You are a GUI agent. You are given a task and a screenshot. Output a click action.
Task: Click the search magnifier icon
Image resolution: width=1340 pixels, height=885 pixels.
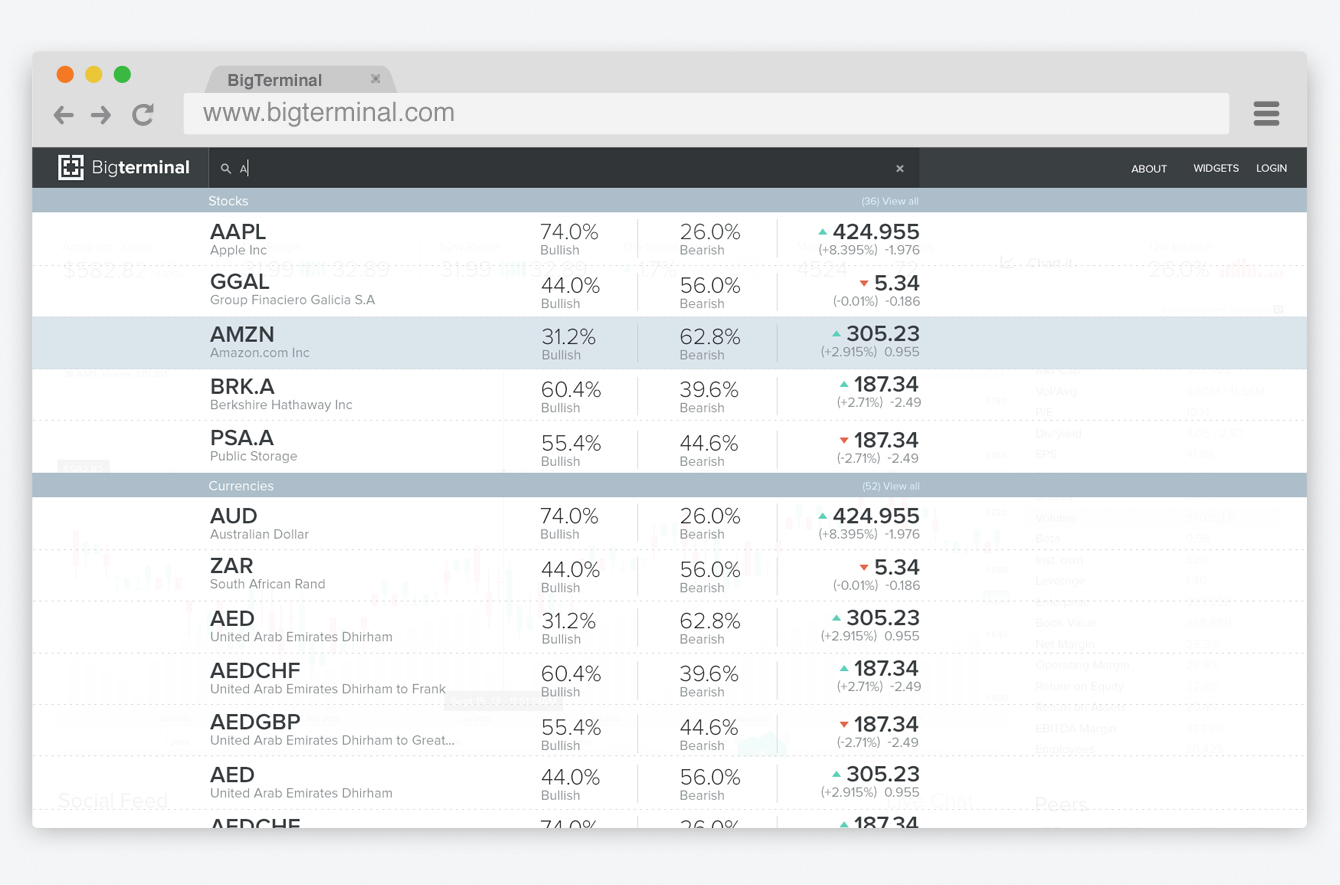(226, 169)
